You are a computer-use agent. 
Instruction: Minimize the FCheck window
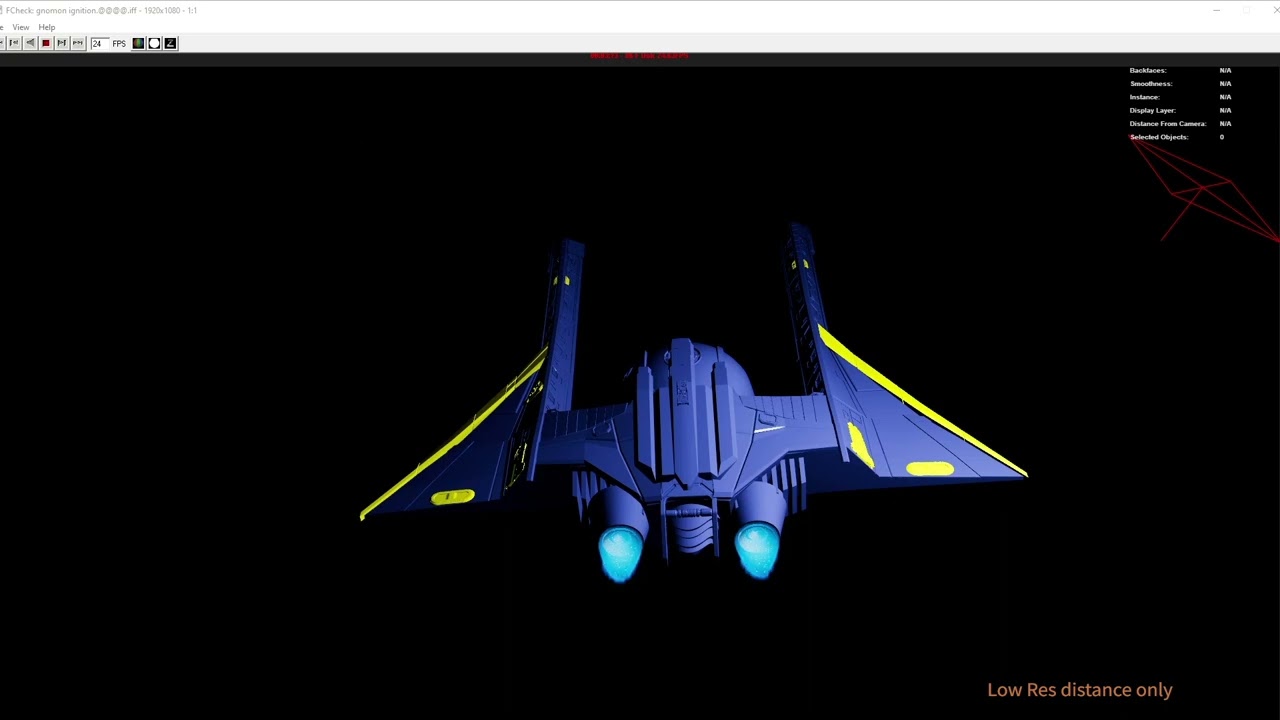pyautogui.click(x=1216, y=10)
